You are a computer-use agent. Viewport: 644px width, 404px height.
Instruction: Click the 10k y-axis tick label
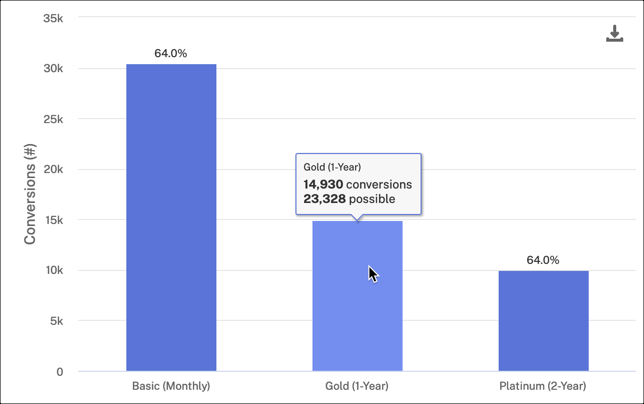[53, 271]
